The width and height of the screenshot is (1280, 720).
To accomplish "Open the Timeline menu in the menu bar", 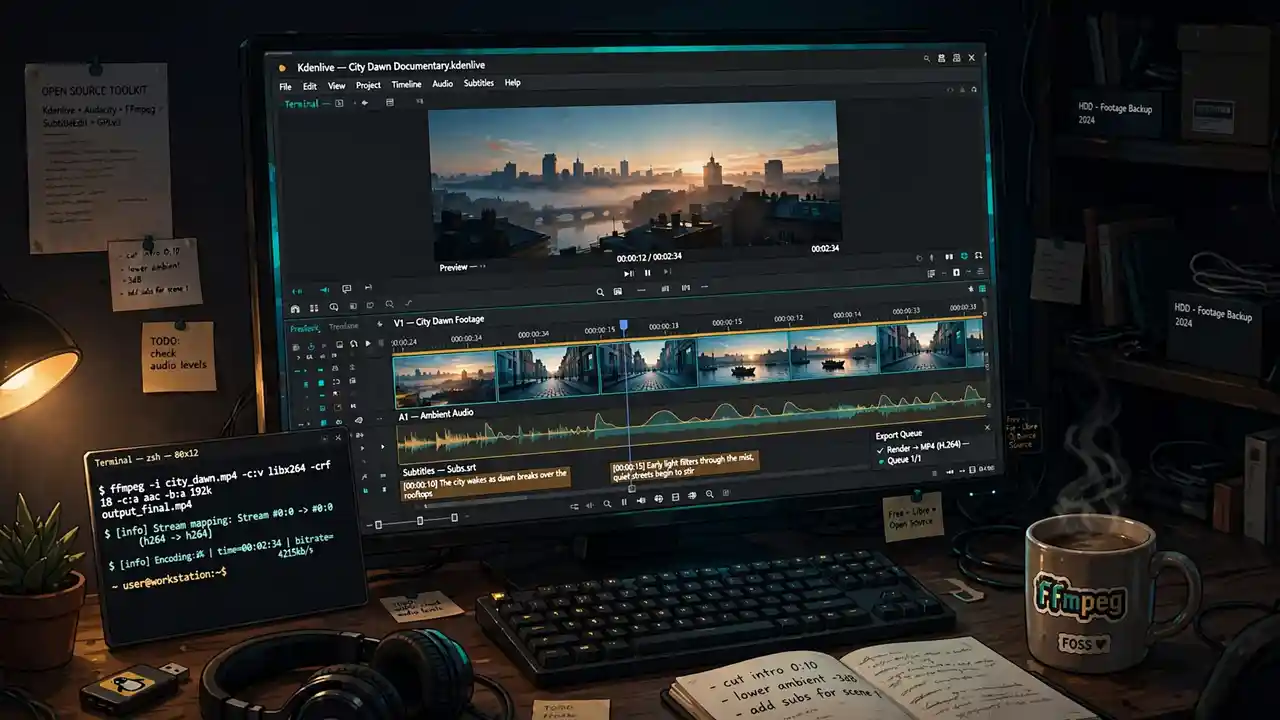I will [x=406, y=85].
